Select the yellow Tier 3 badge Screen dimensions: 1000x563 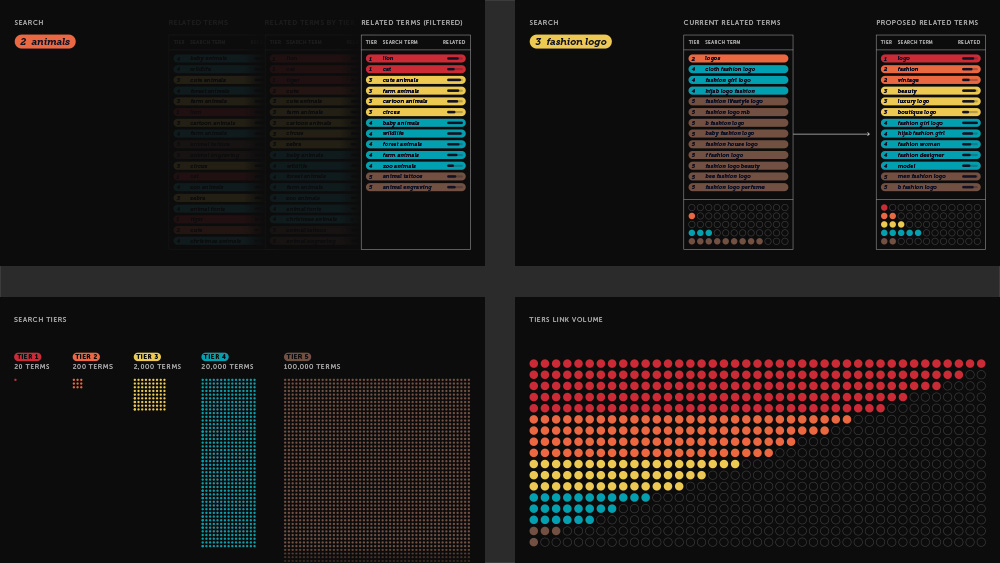[147, 357]
